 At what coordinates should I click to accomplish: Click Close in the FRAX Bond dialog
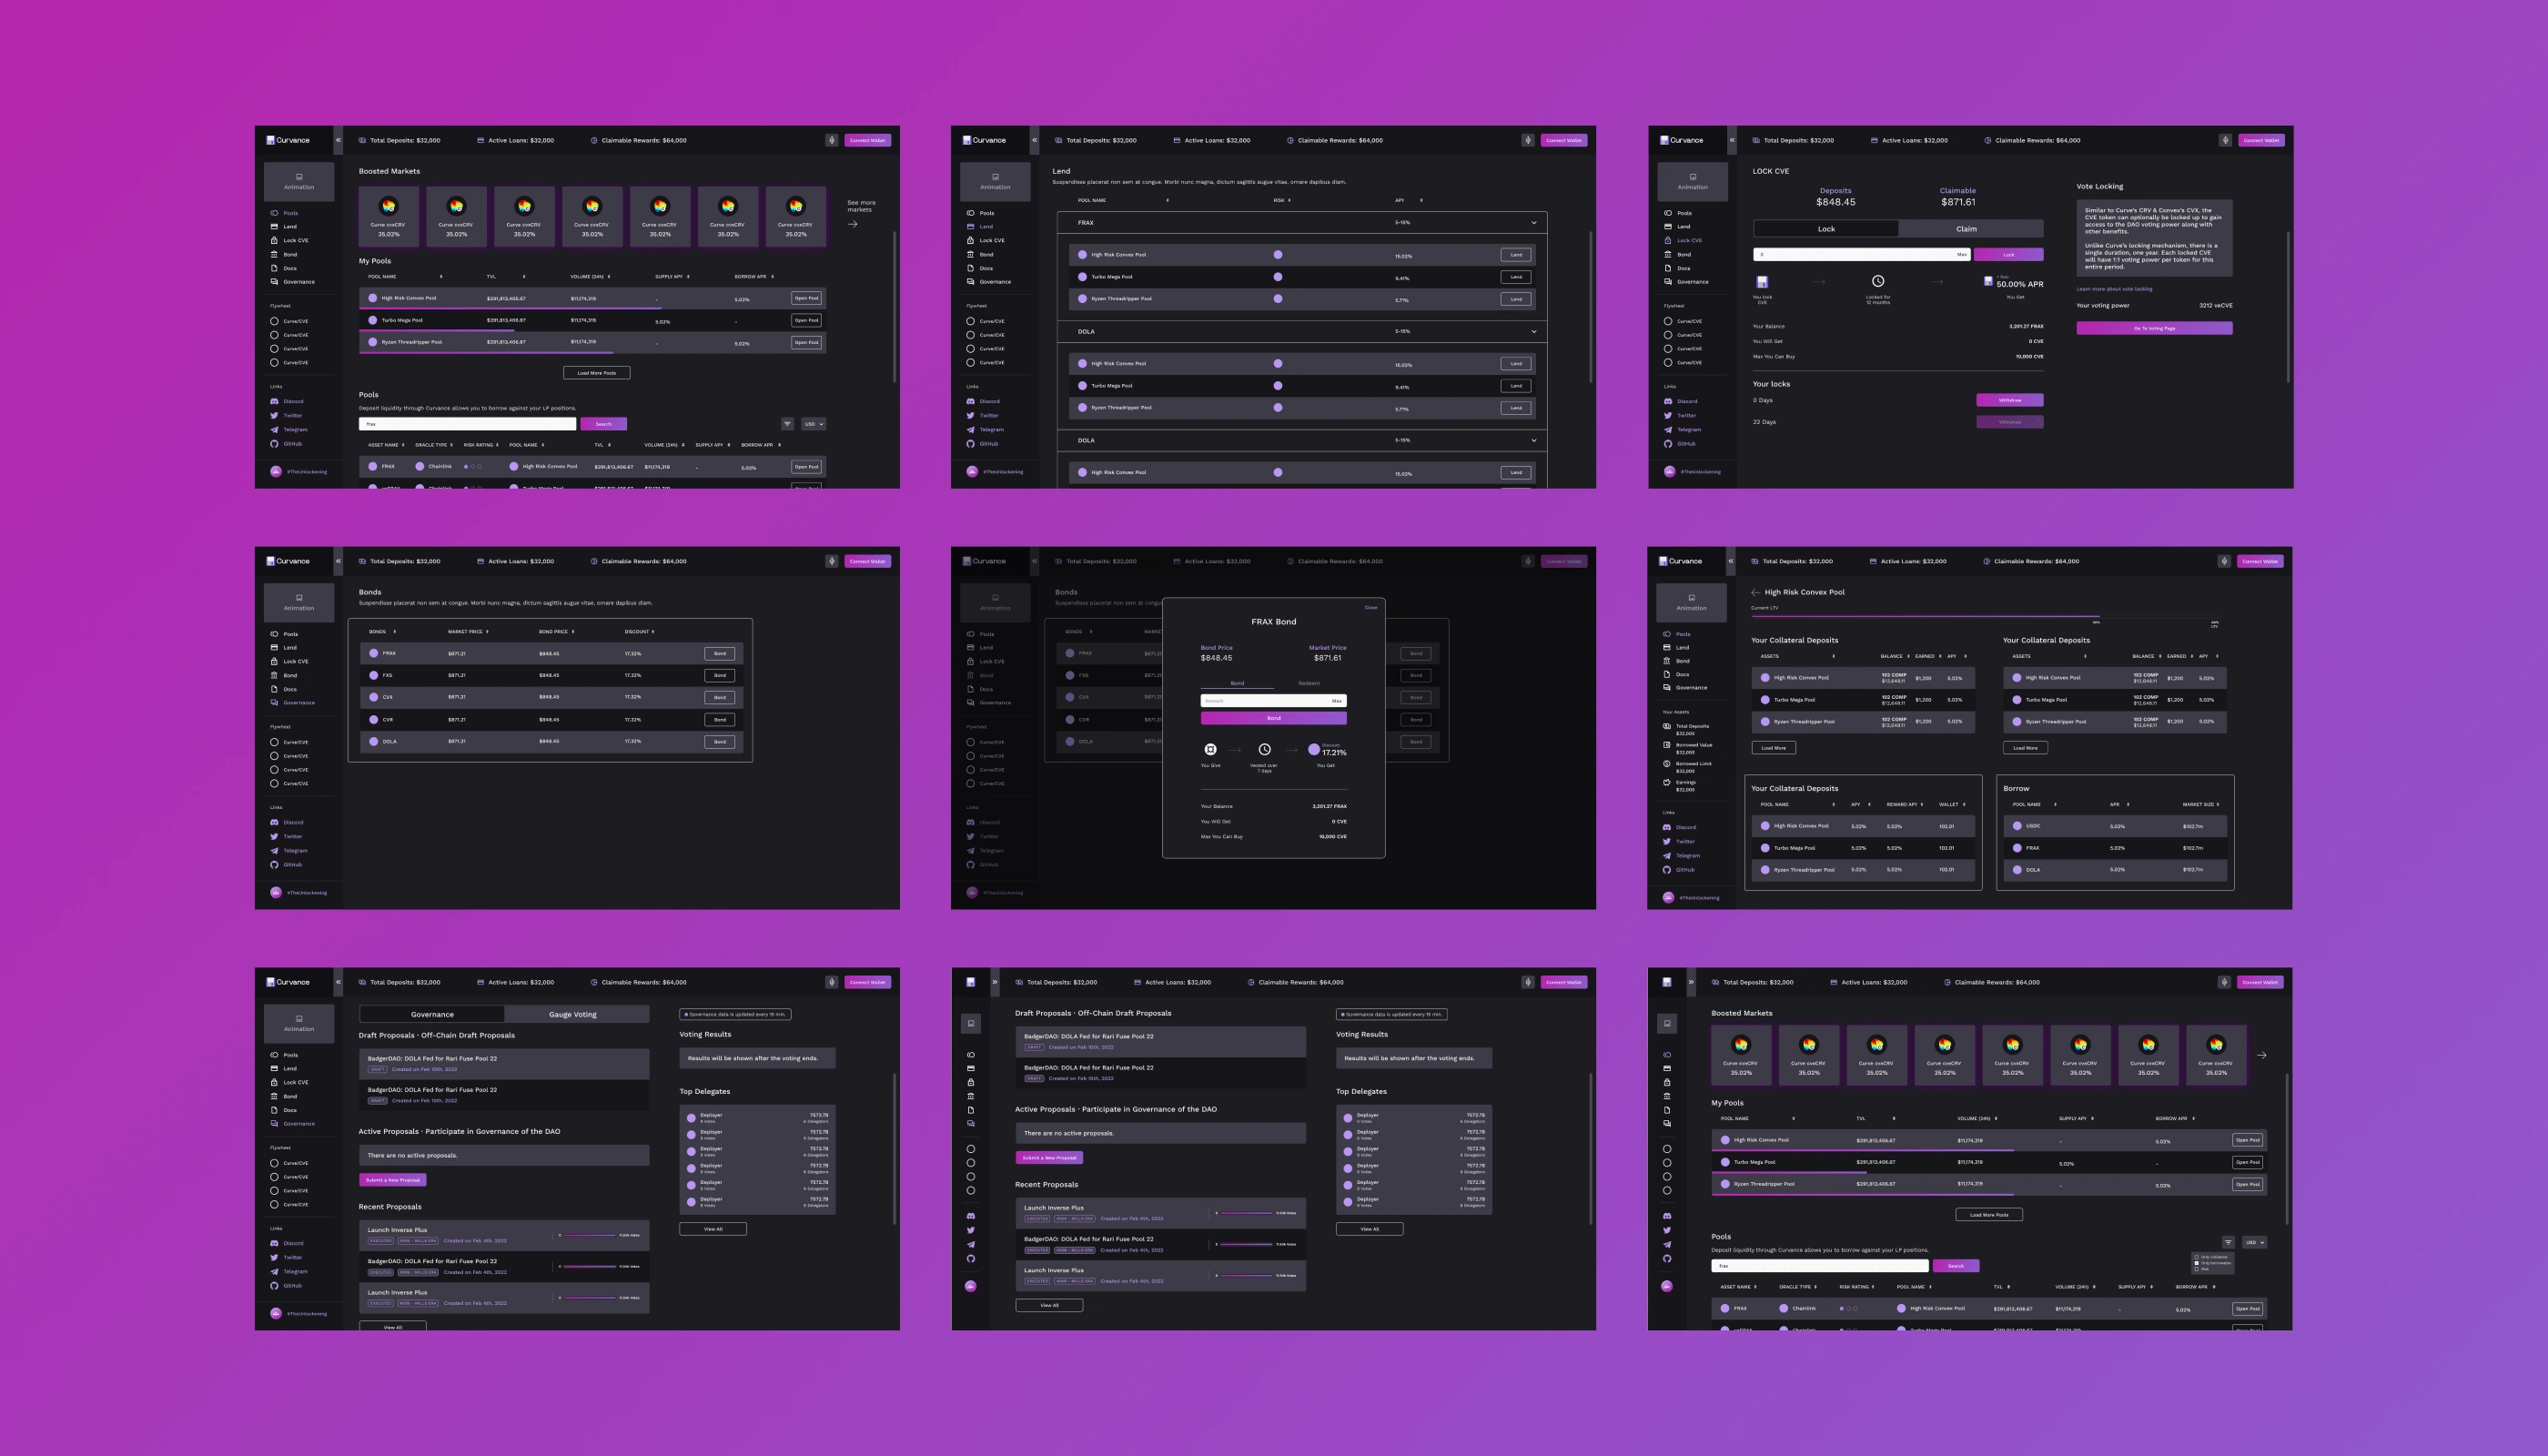(x=1371, y=607)
